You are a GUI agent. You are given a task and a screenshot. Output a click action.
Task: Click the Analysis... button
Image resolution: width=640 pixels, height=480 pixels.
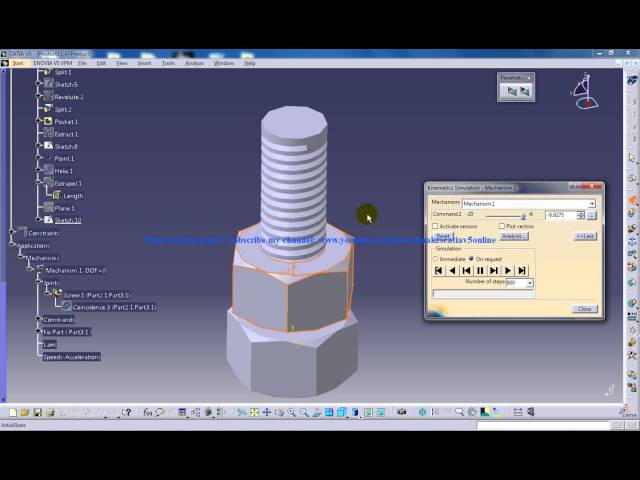[x=514, y=236]
